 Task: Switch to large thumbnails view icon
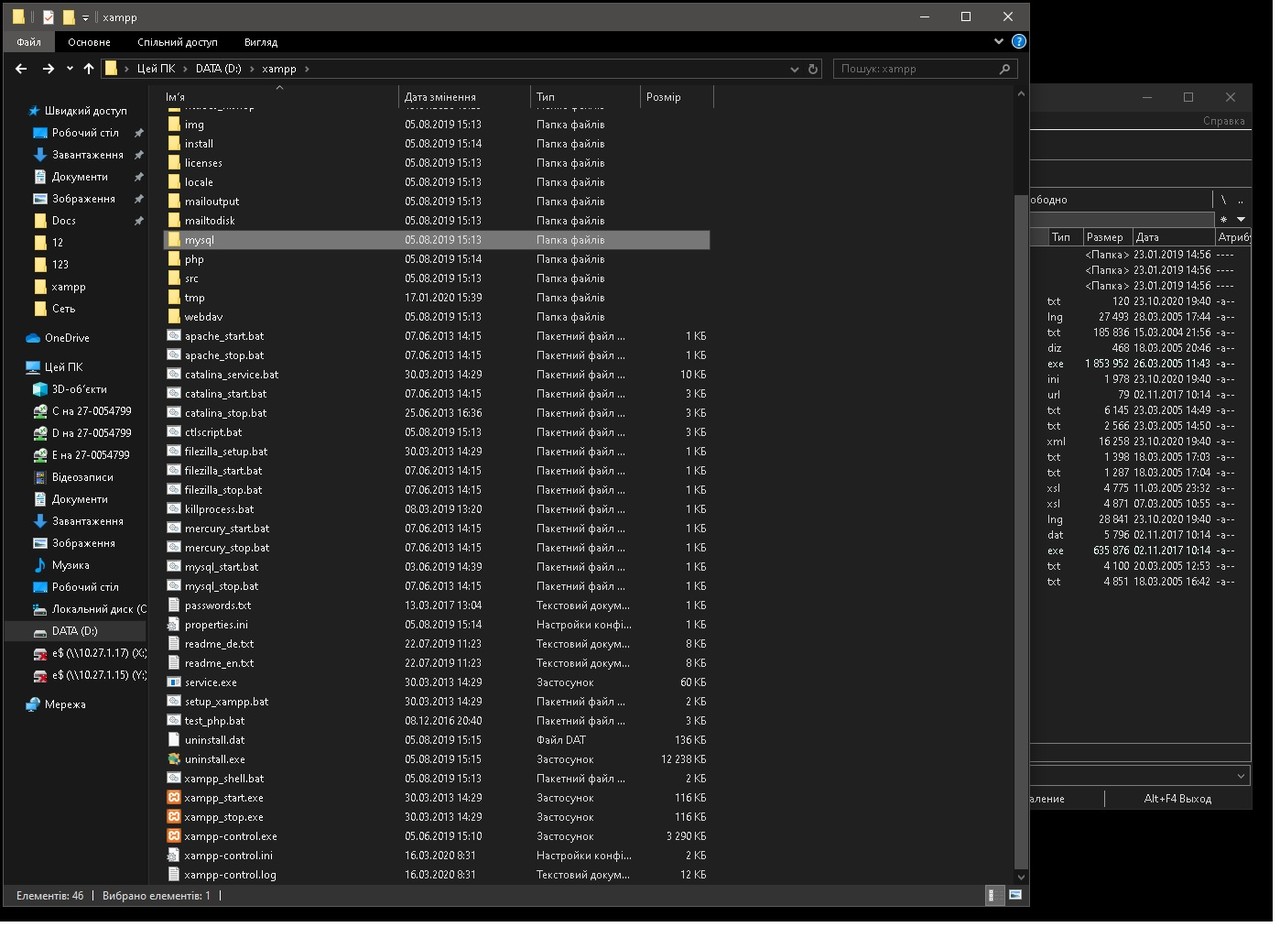coord(1015,895)
